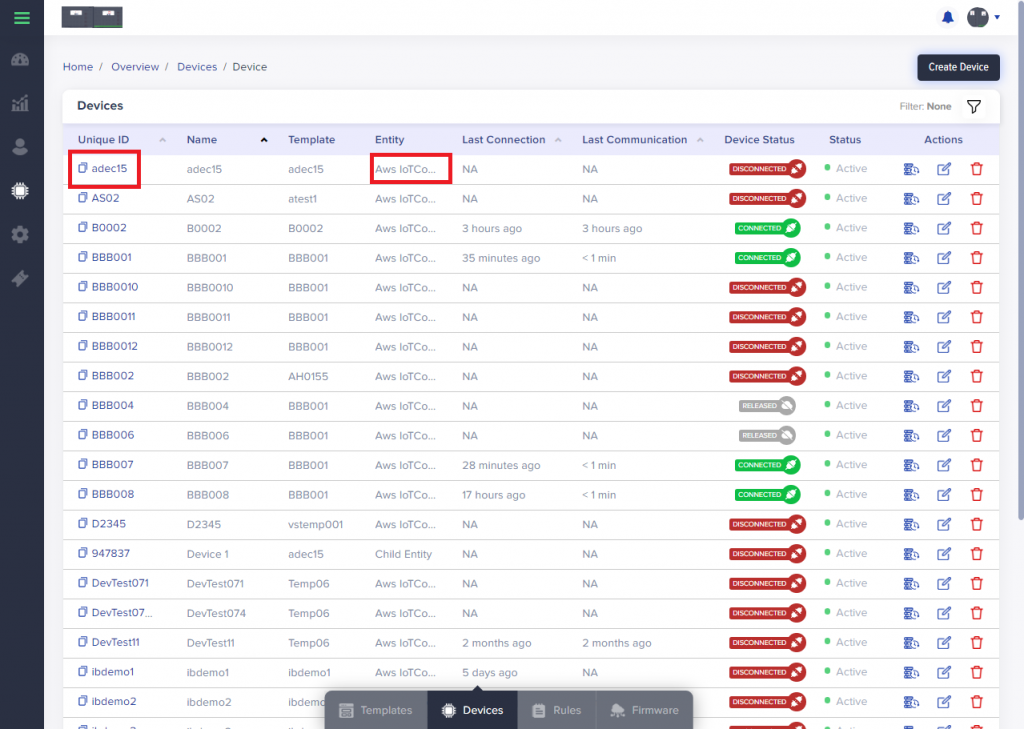View device history icon for BBB001
This screenshot has height=729, width=1024.
click(x=911, y=257)
